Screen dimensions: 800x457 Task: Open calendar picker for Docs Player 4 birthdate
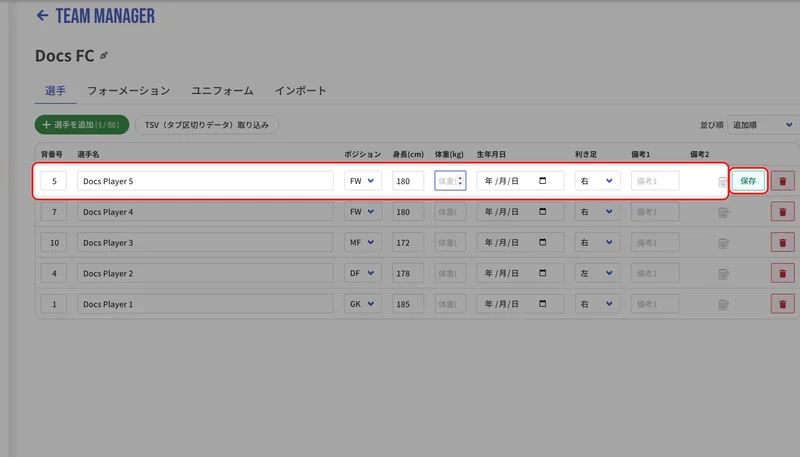(x=542, y=211)
